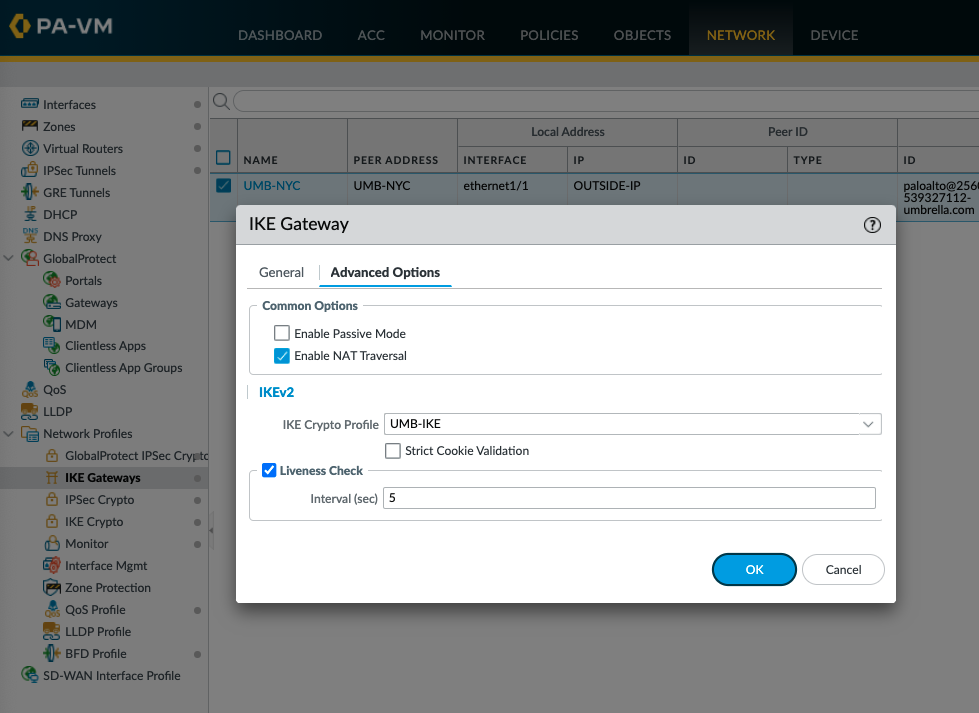
Task: Click the DNS Proxy icon
Action: 29,236
